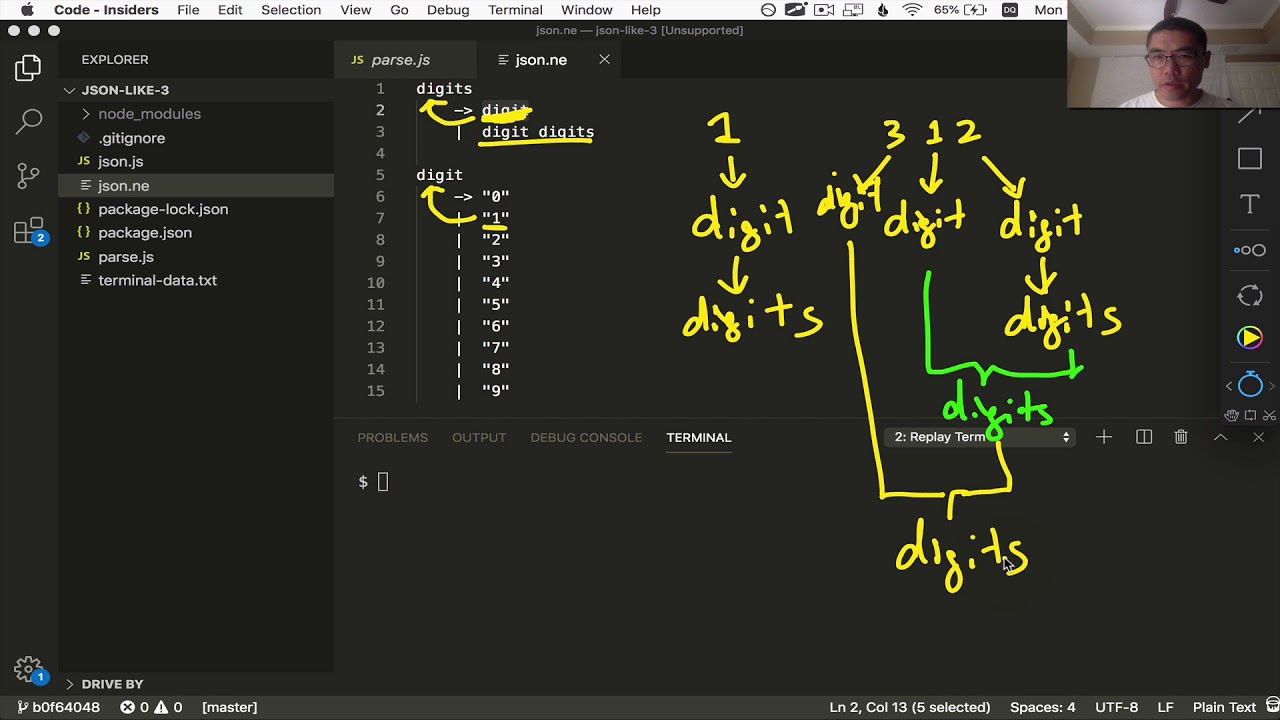
Task: Open the Help menu
Action: coord(645,10)
